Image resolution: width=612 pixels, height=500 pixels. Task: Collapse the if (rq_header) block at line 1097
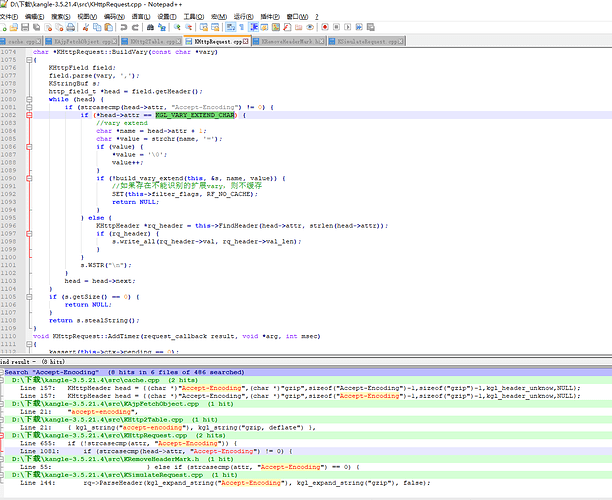[29, 234]
